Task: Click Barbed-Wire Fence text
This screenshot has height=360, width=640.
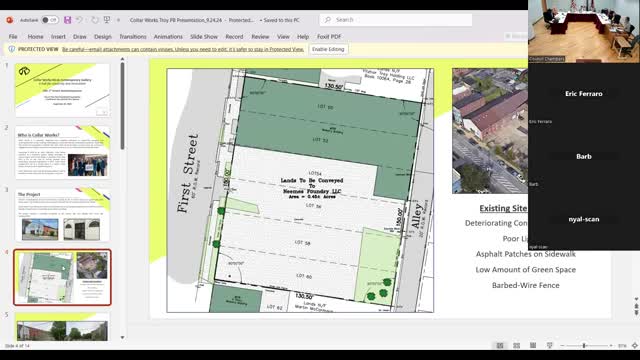Action: tap(526, 285)
